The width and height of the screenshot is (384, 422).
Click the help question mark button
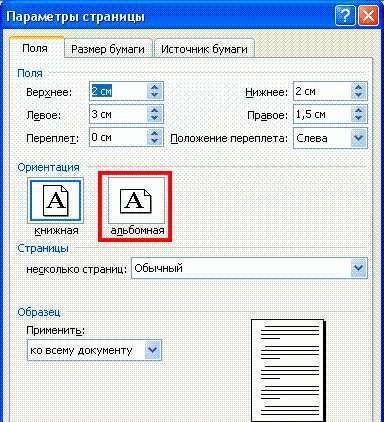click(345, 16)
